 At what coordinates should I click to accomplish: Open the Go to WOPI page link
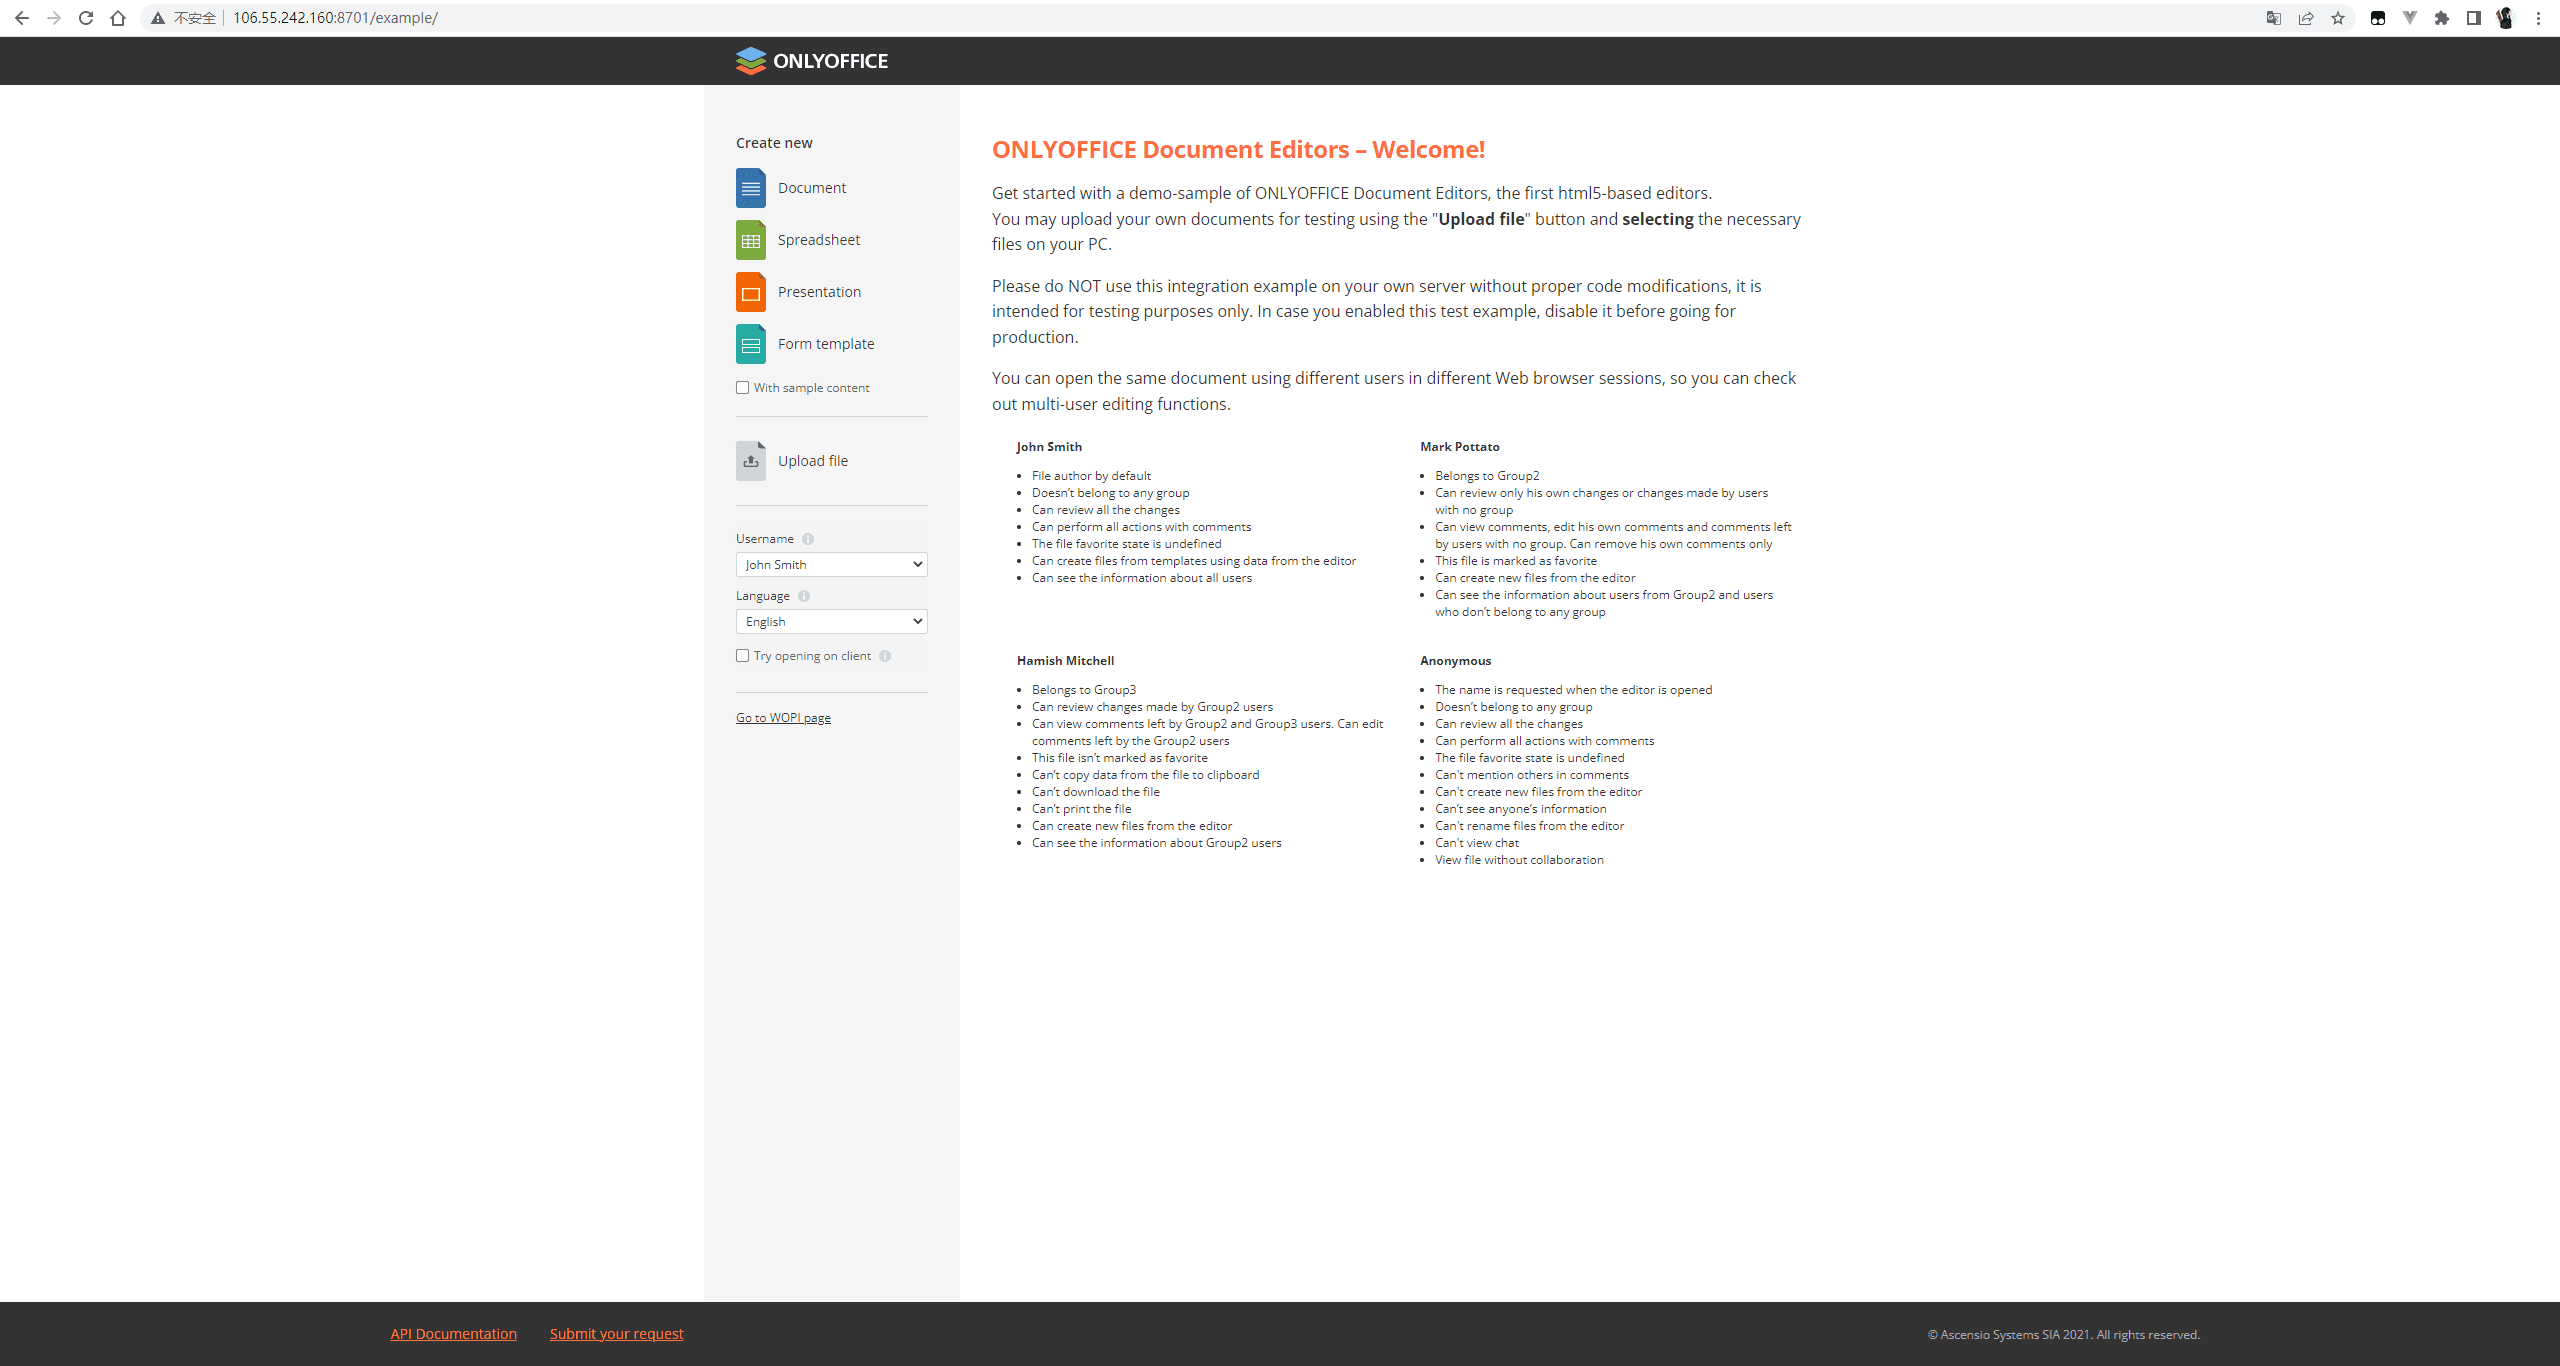783,718
